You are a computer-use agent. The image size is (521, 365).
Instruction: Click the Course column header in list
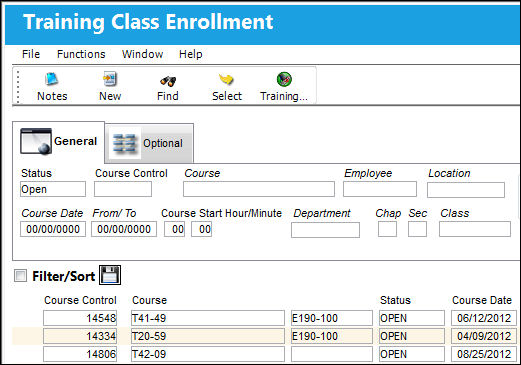point(149,300)
